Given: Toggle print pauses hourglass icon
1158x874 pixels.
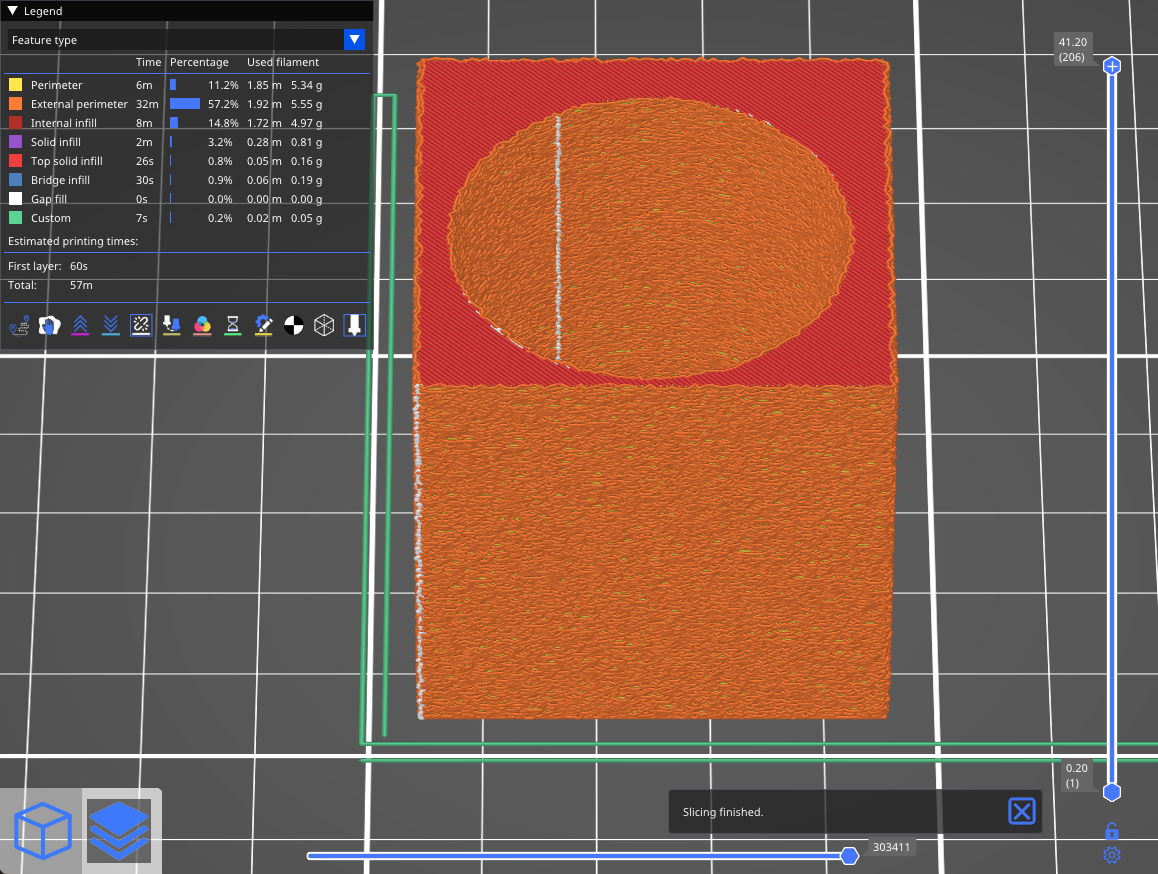Looking at the screenshot, I should [232, 325].
